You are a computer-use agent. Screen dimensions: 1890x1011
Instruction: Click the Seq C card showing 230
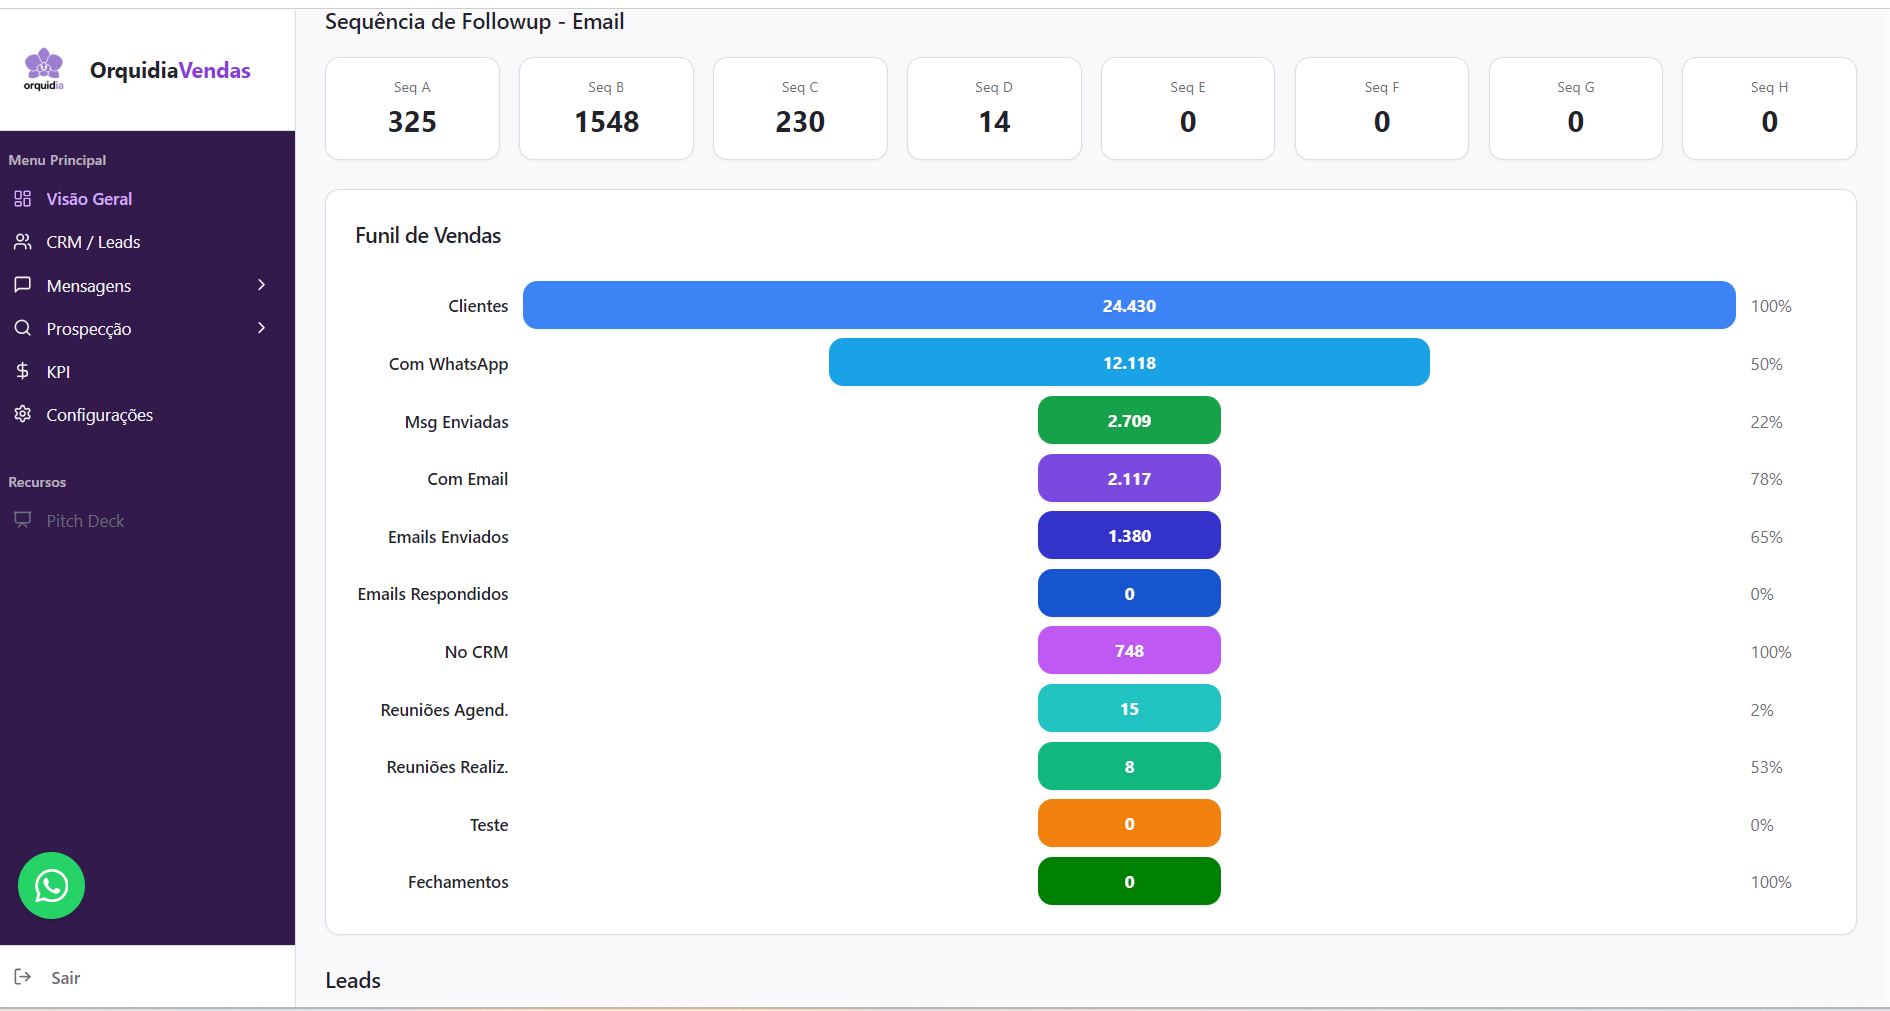click(800, 108)
